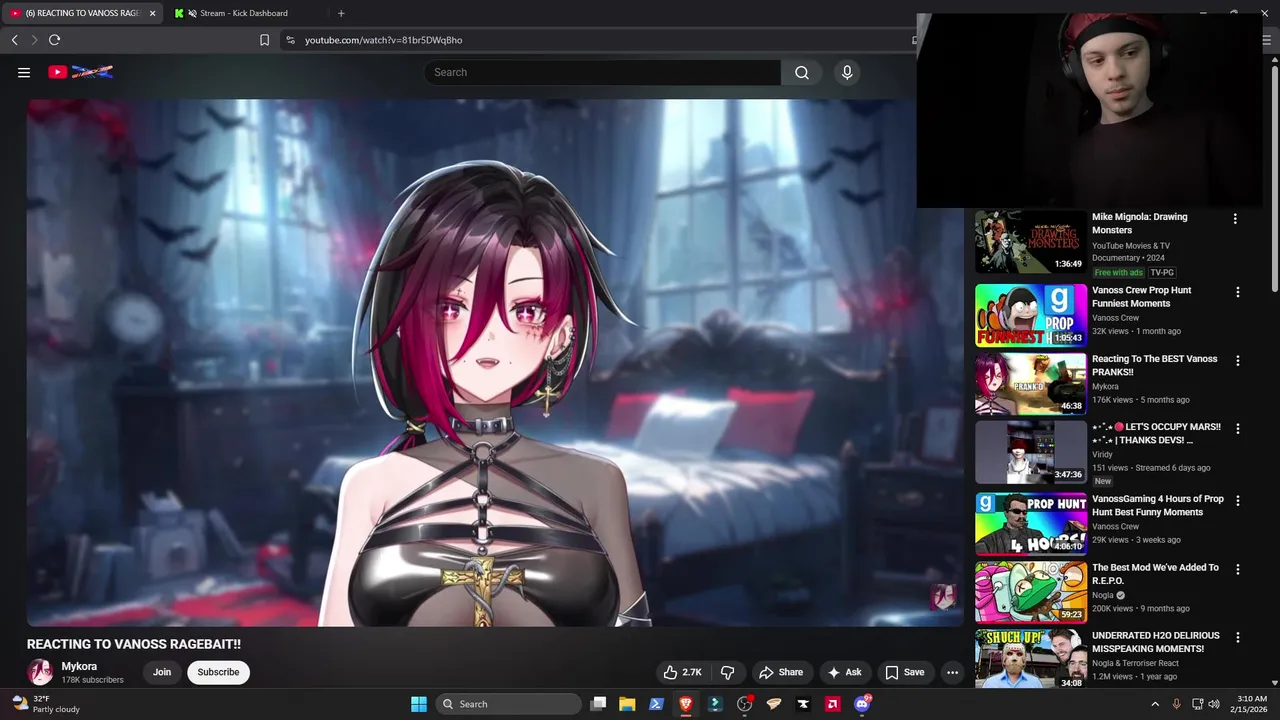Open weather widget 32°F Partly cloudy

pos(44,704)
